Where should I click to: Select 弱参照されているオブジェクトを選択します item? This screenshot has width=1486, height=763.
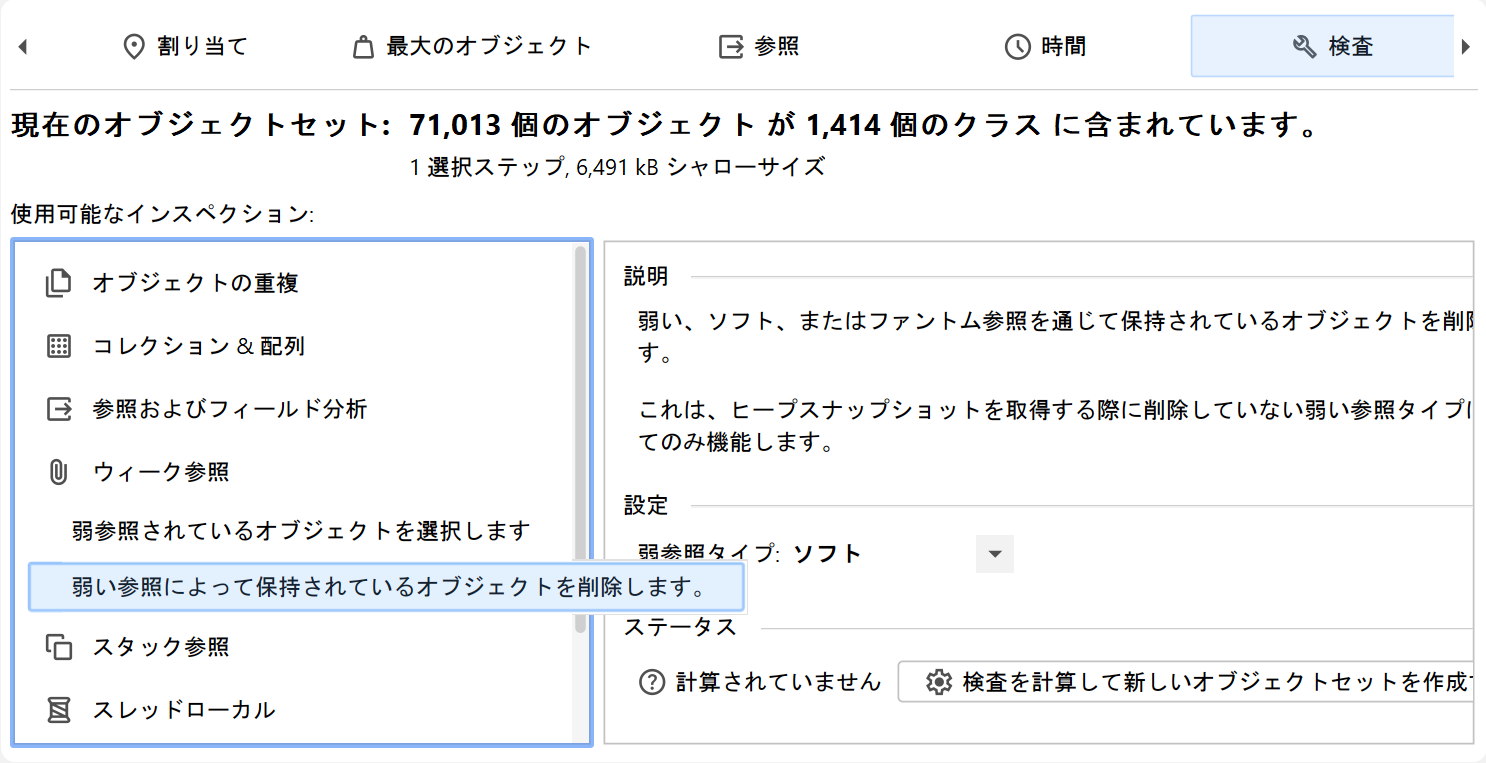(300, 530)
